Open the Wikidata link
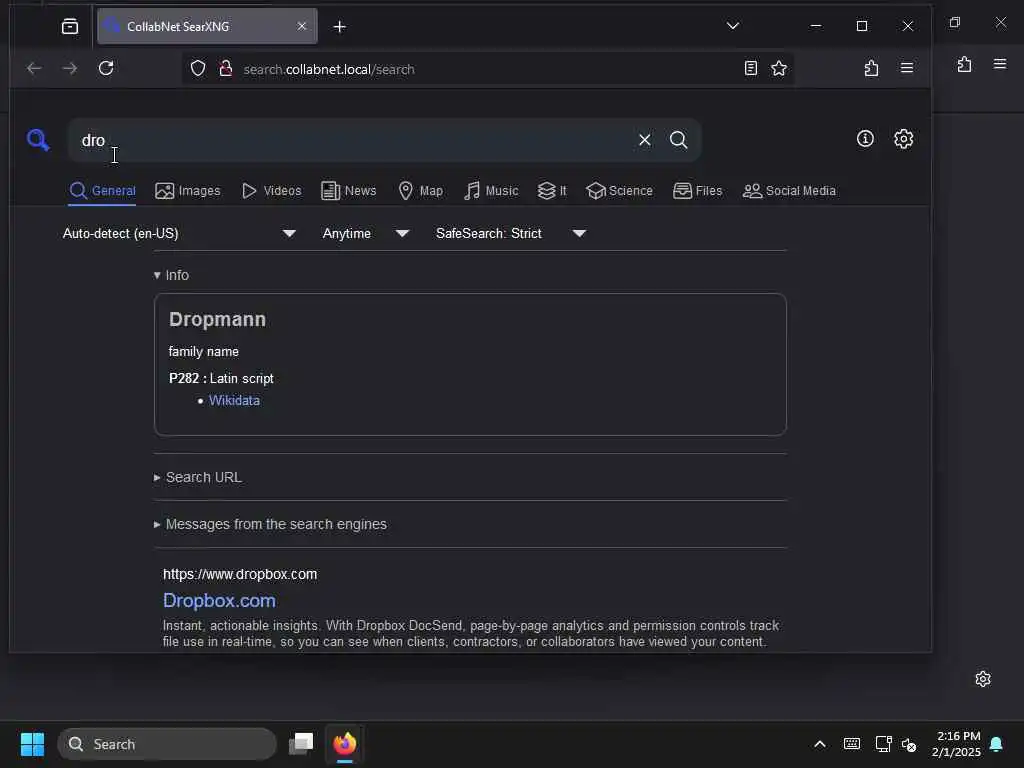 (x=234, y=400)
